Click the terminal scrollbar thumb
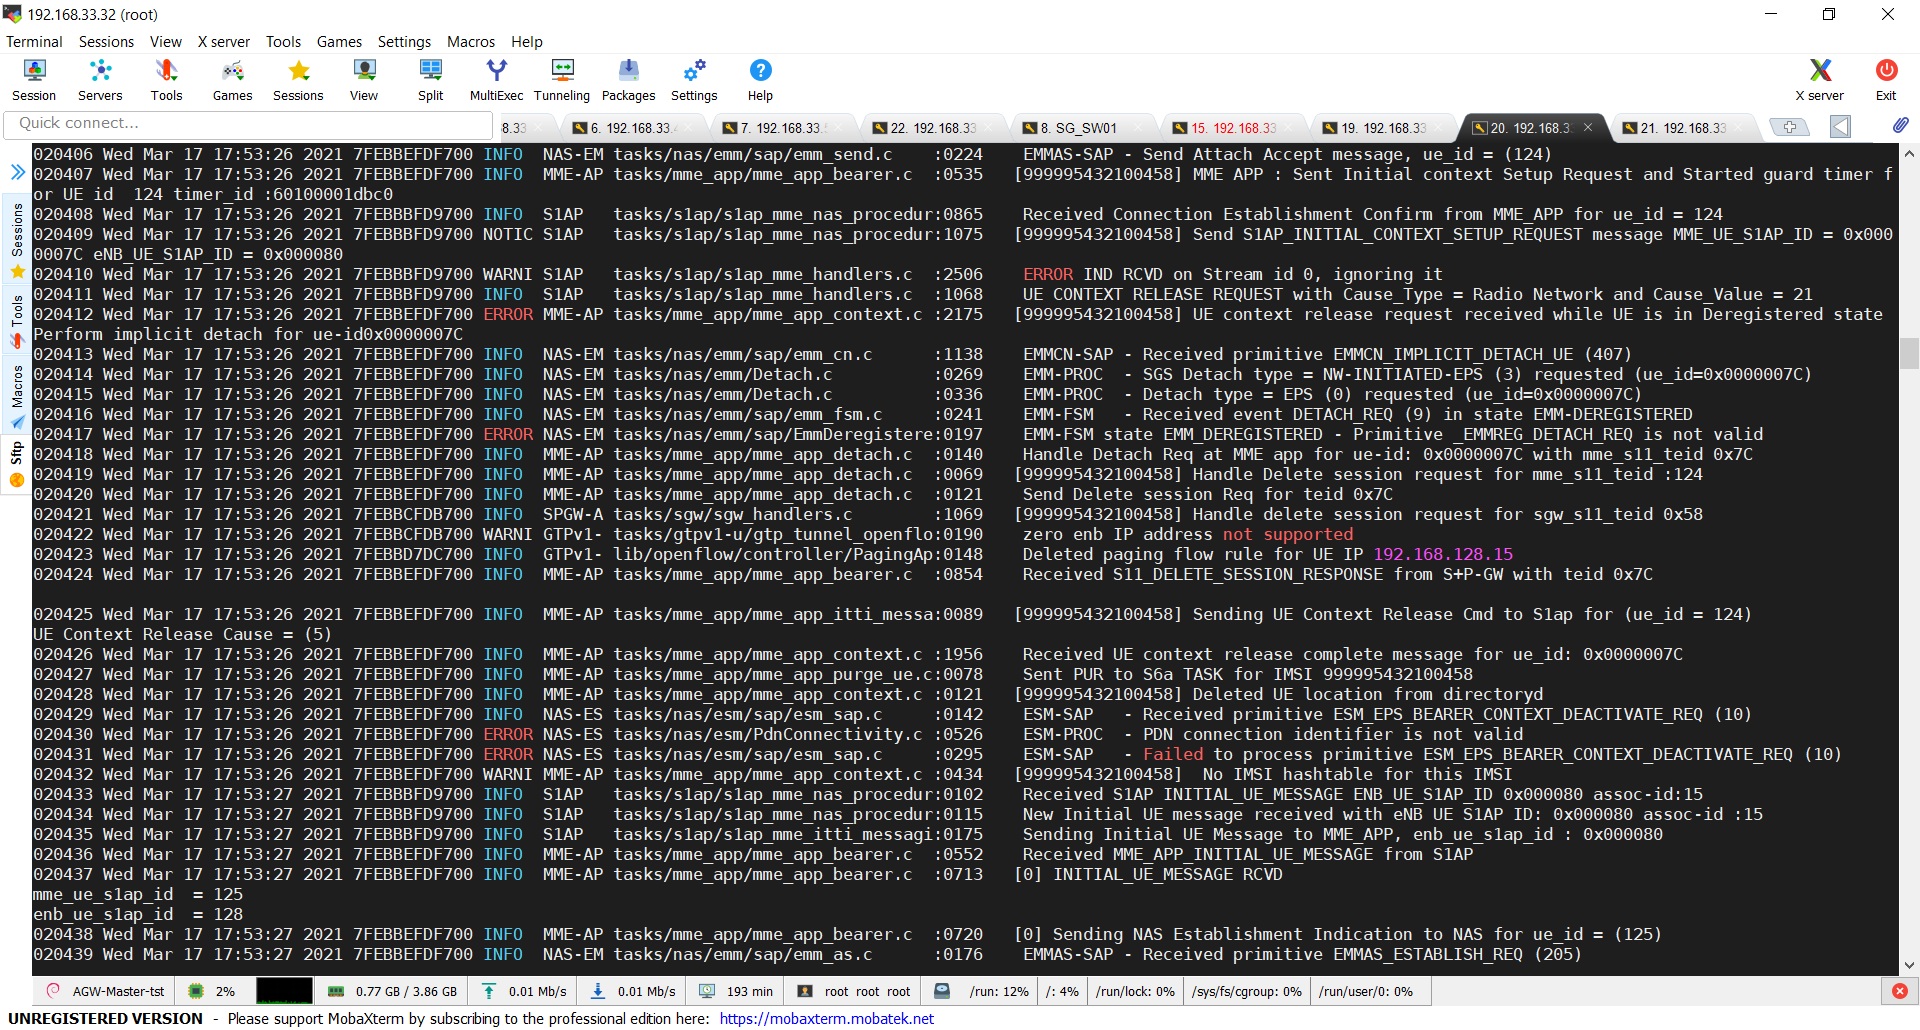The height and width of the screenshot is (1030, 1920). point(1909,354)
